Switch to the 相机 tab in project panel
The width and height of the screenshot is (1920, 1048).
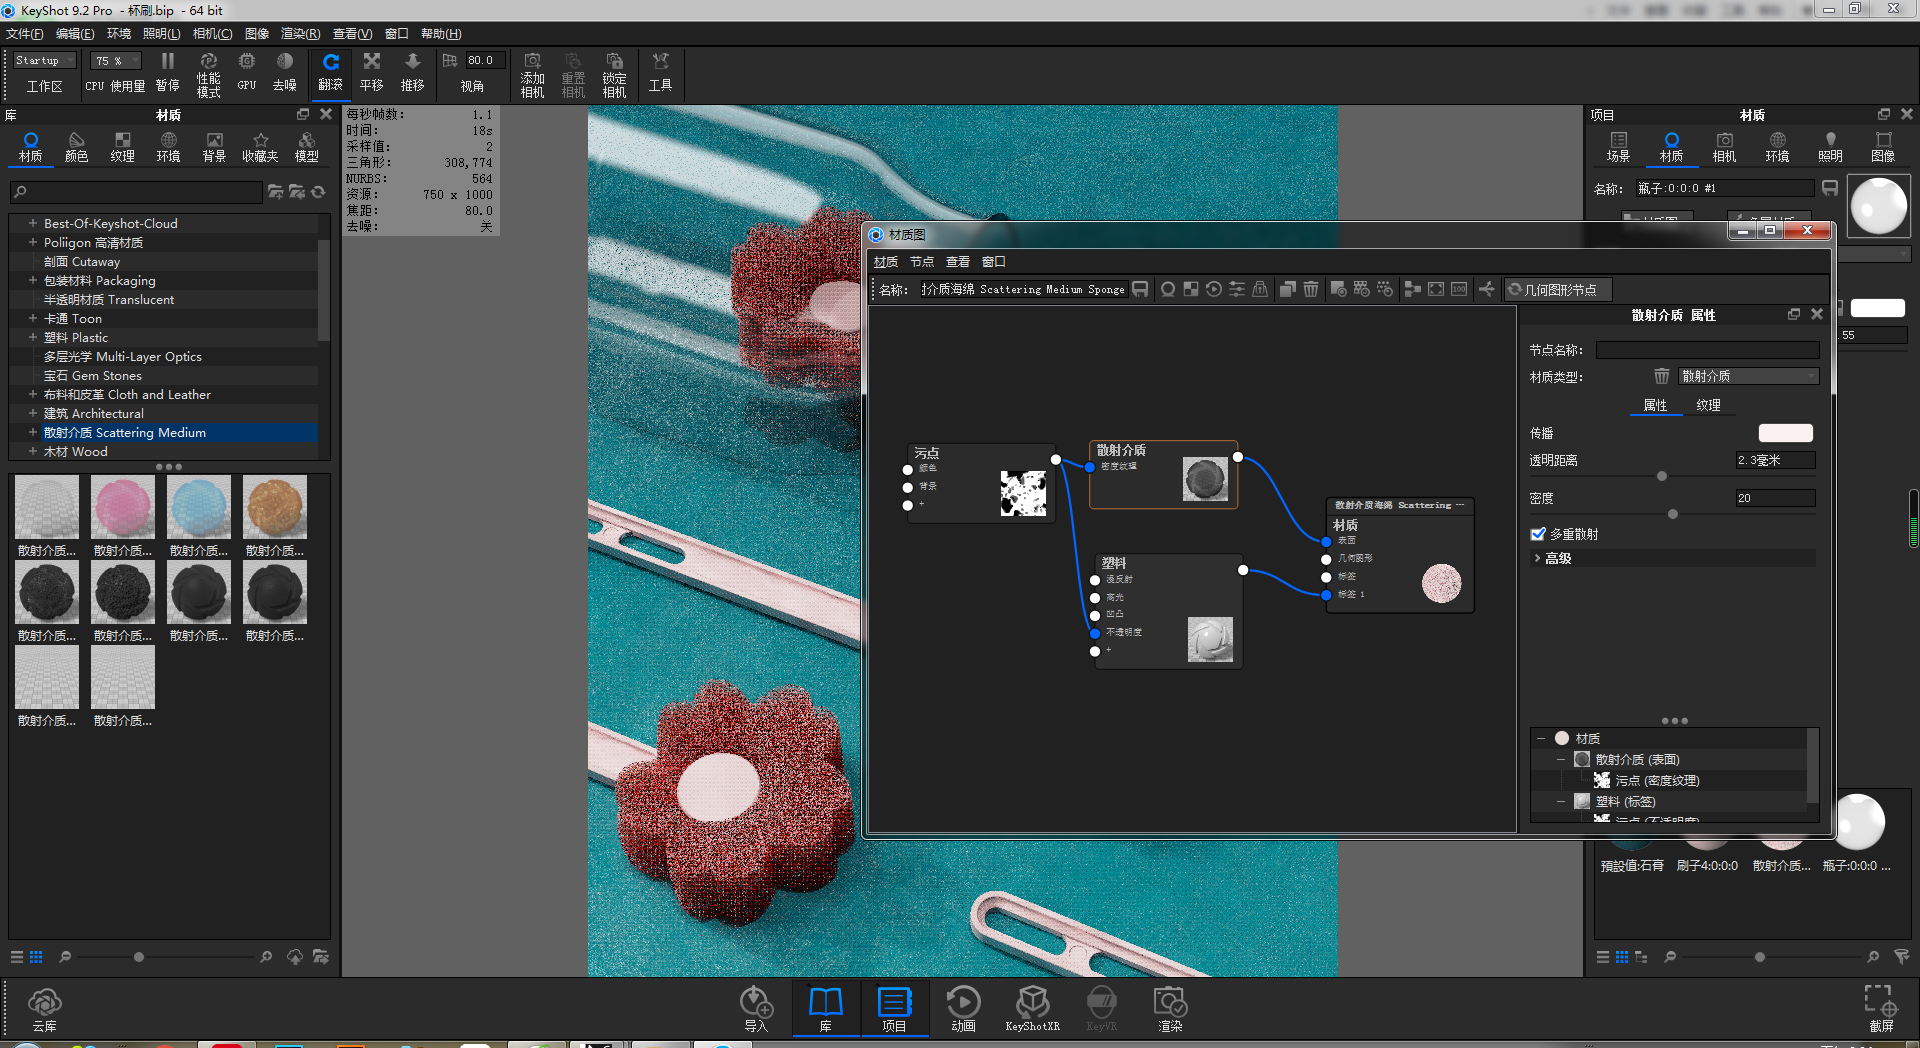point(1723,146)
